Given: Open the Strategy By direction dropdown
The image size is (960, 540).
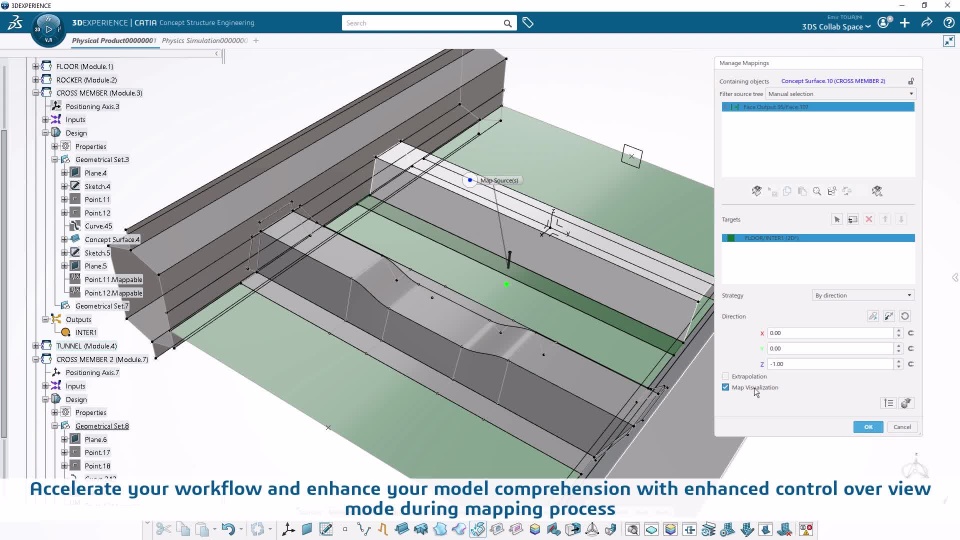Looking at the screenshot, I should coord(863,295).
